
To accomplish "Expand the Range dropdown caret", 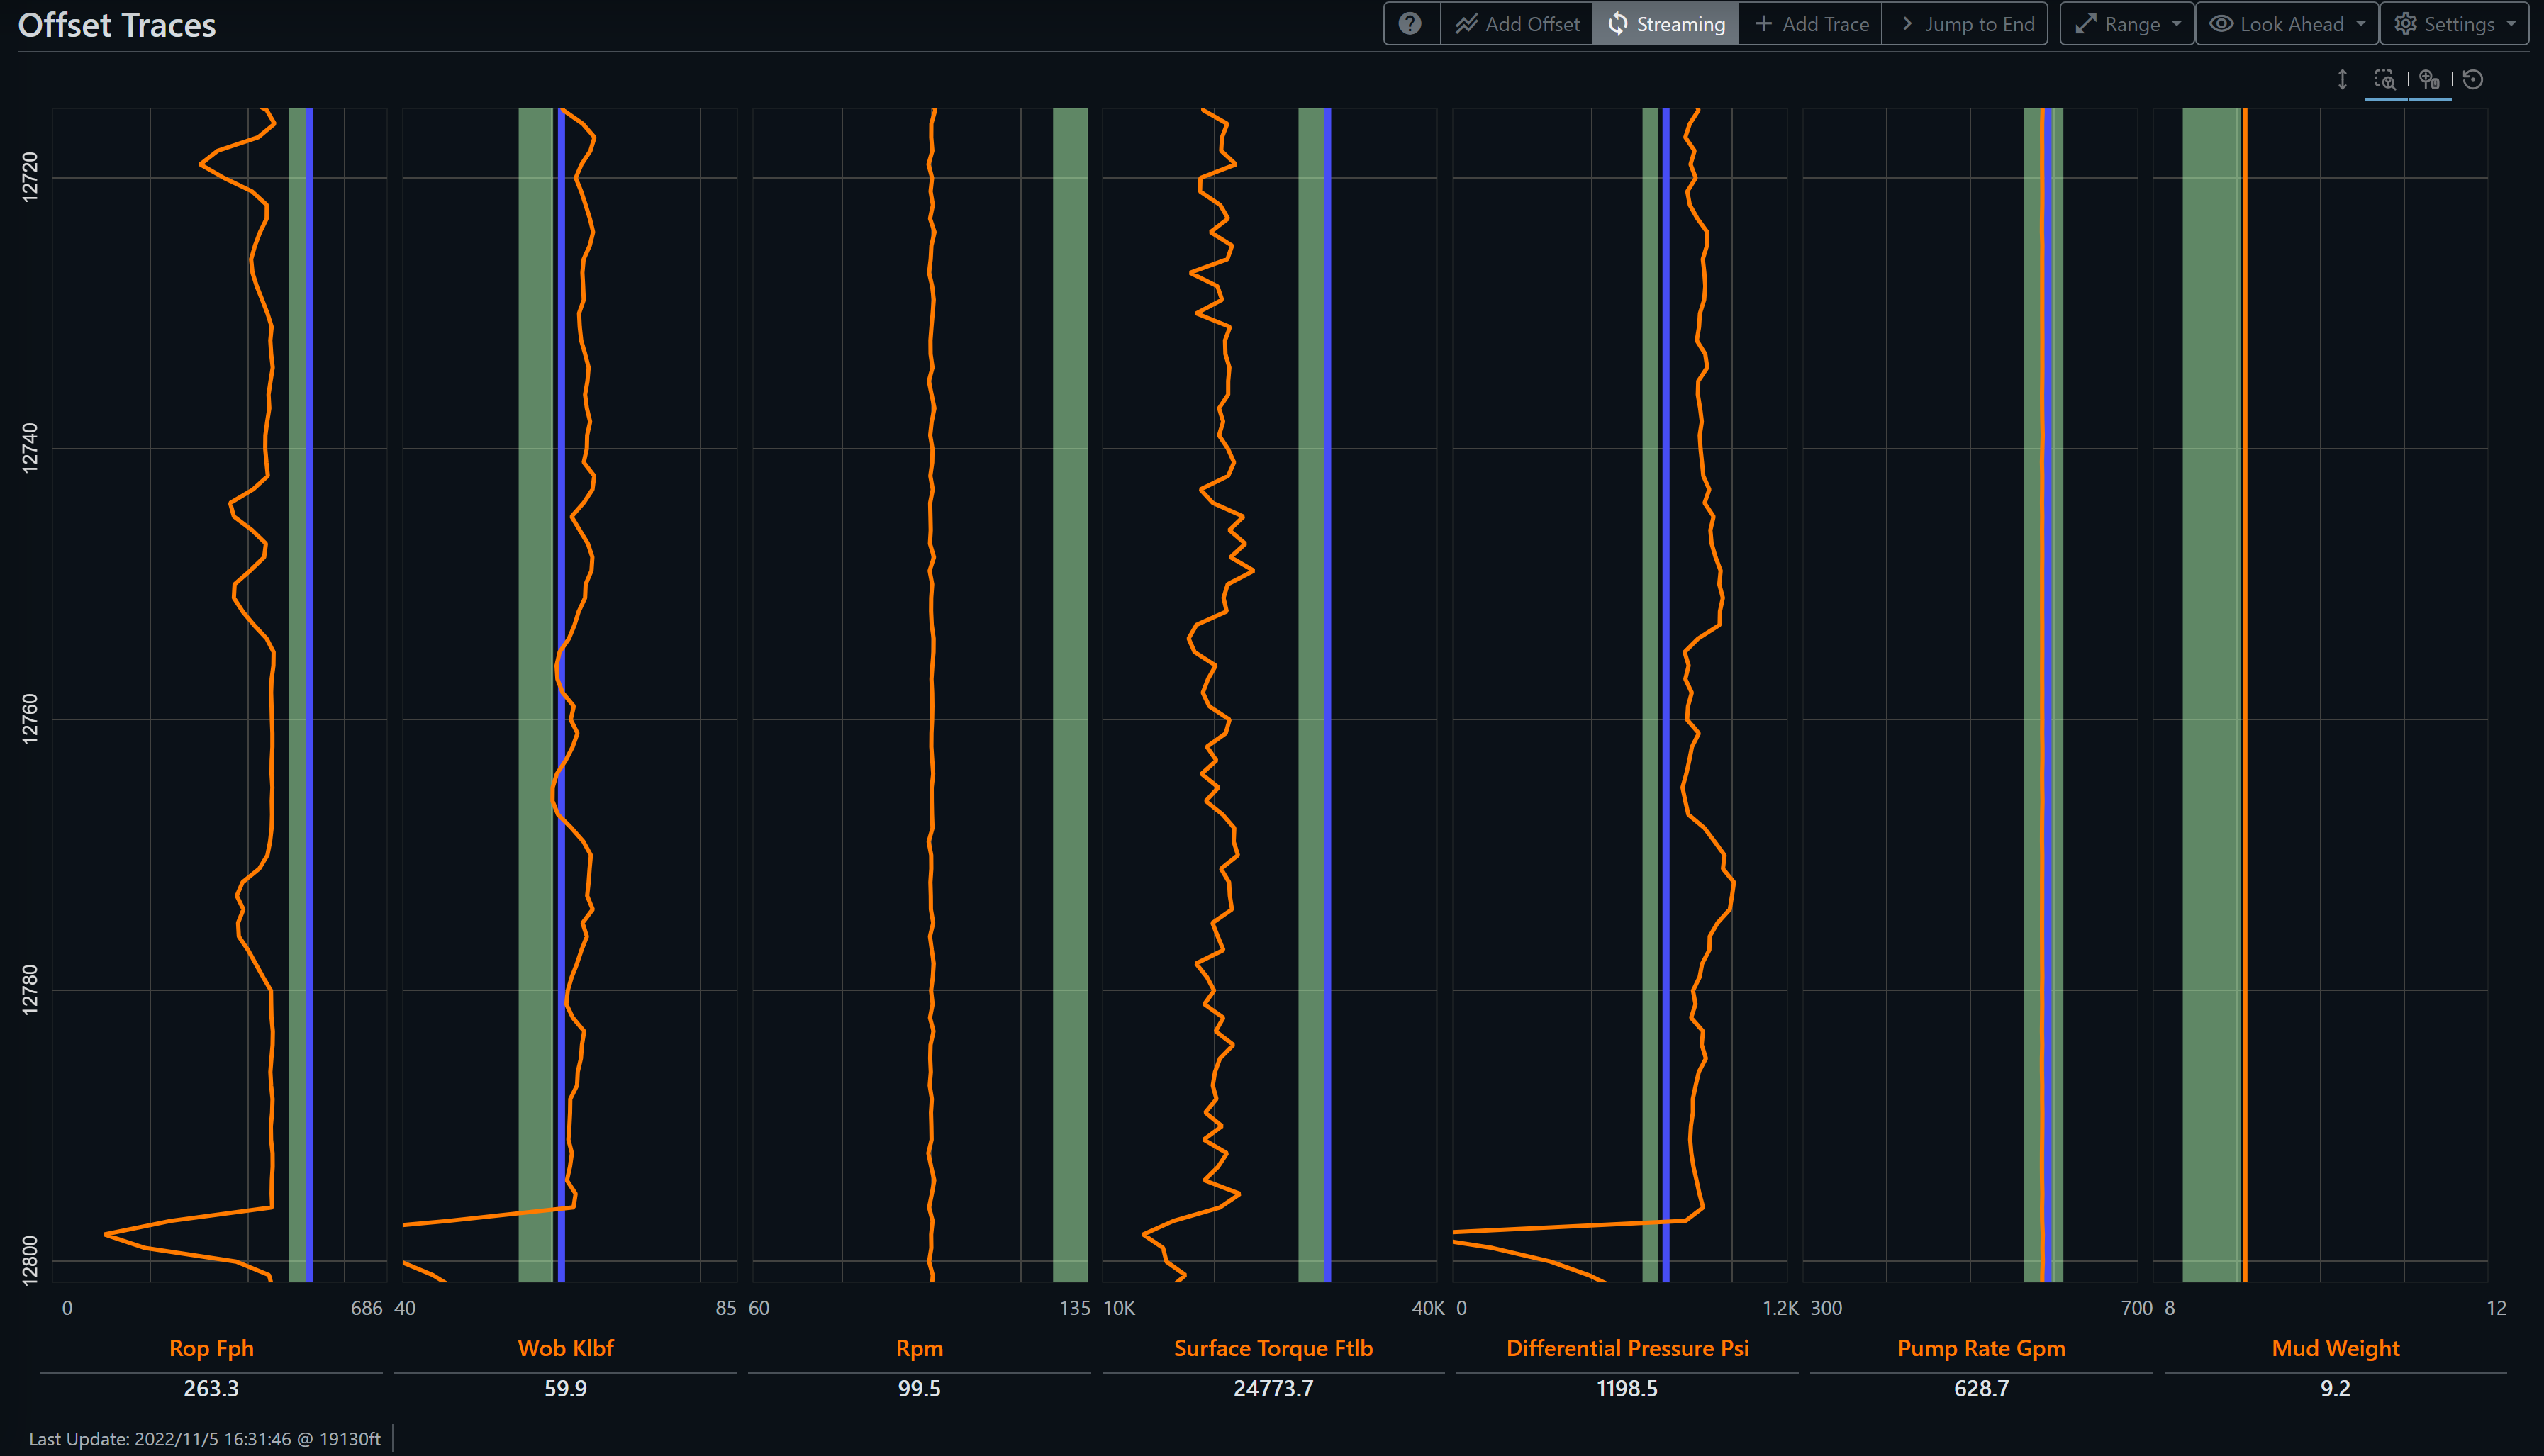I will click(2177, 24).
